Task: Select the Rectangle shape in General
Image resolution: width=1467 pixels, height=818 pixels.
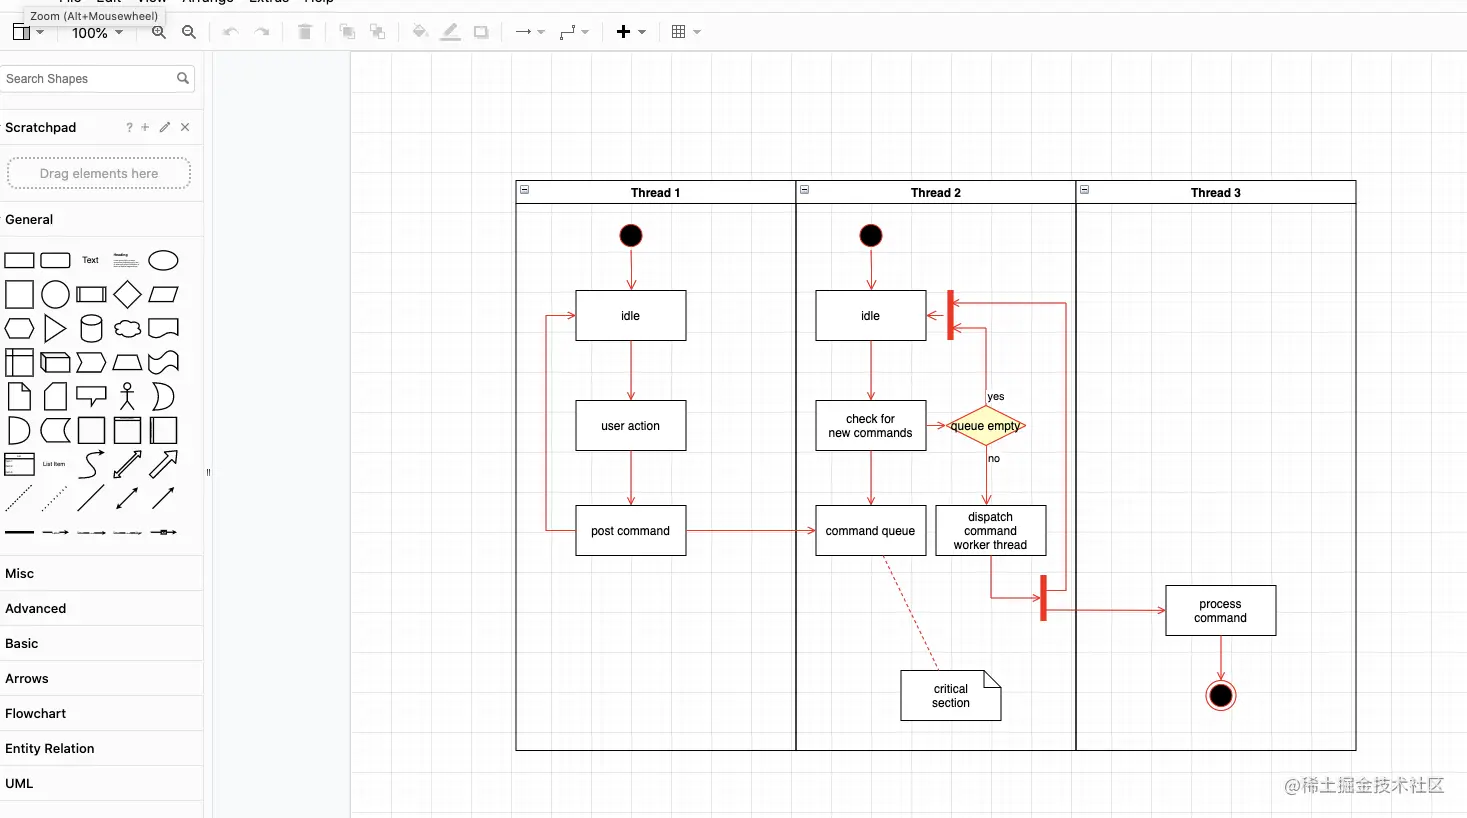Action: pos(19,261)
